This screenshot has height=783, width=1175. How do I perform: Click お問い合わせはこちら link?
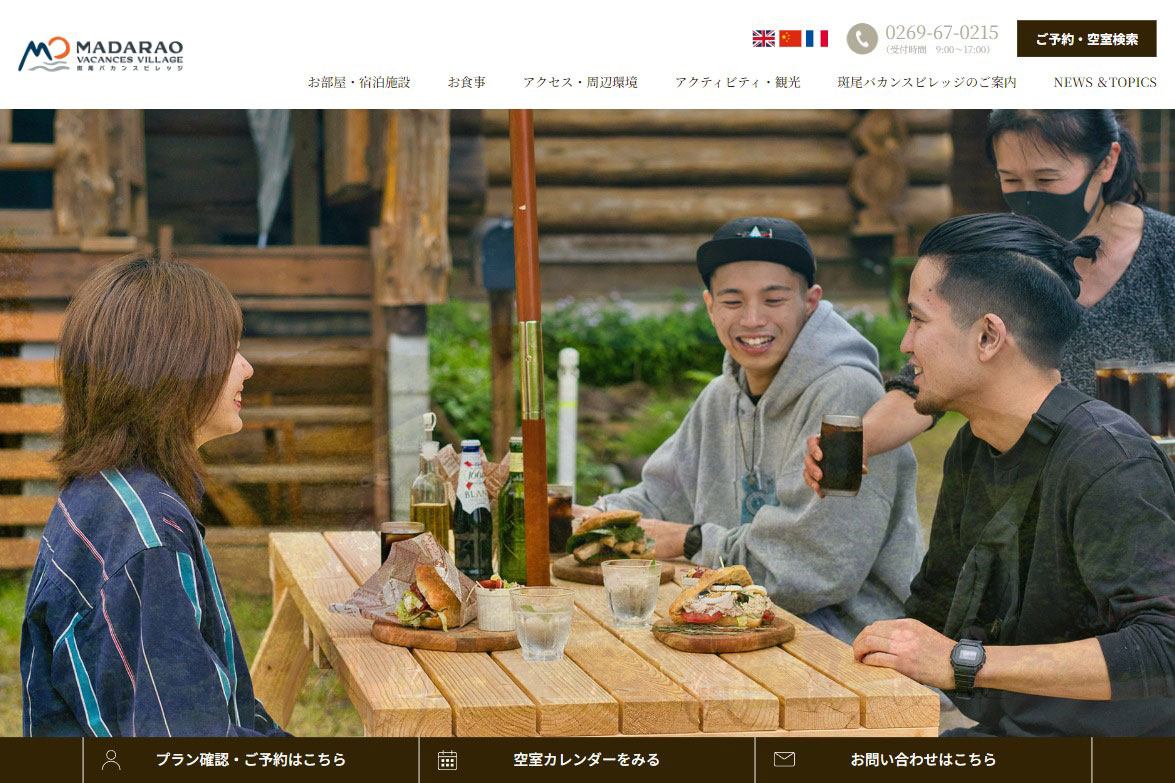point(923,760)
